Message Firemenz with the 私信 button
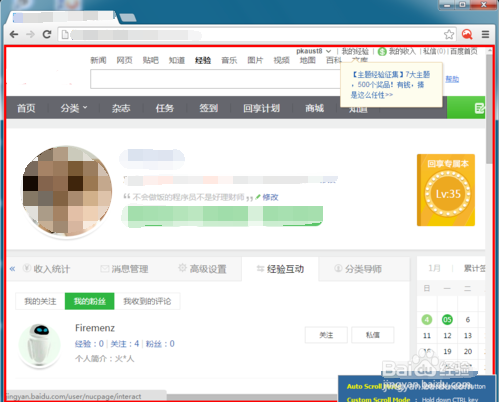 pyautogui.click(x=373, y=335)
